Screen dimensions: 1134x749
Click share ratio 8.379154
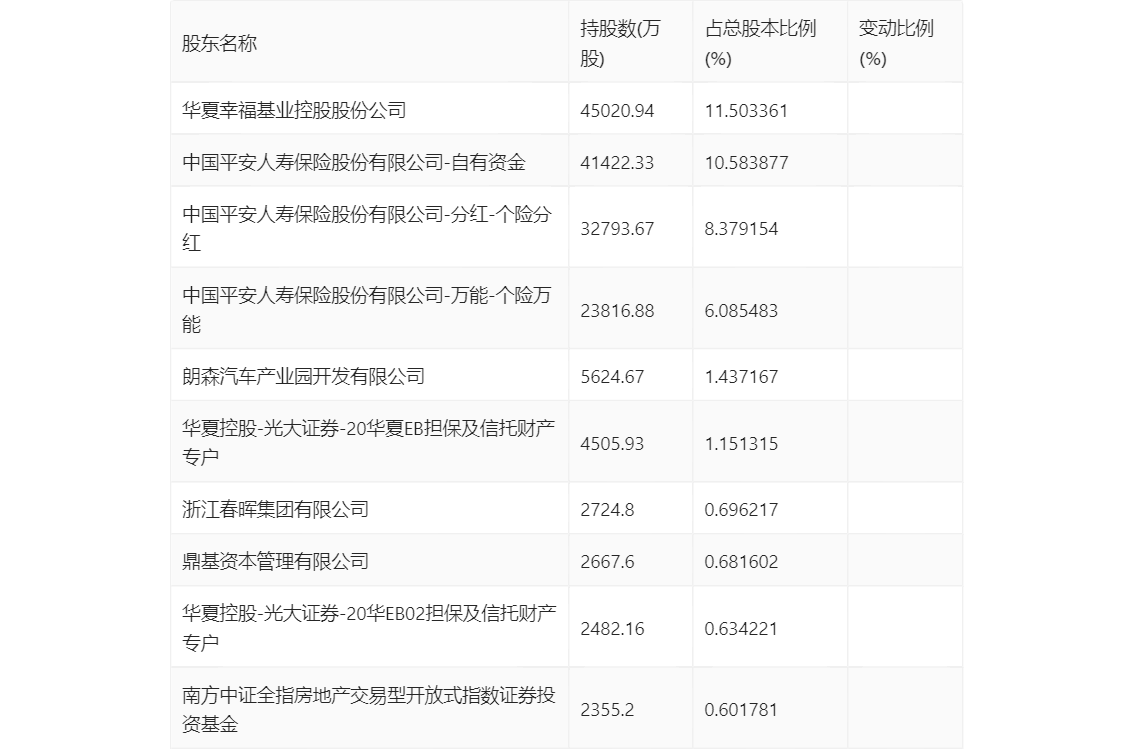(x=741, y=229)
